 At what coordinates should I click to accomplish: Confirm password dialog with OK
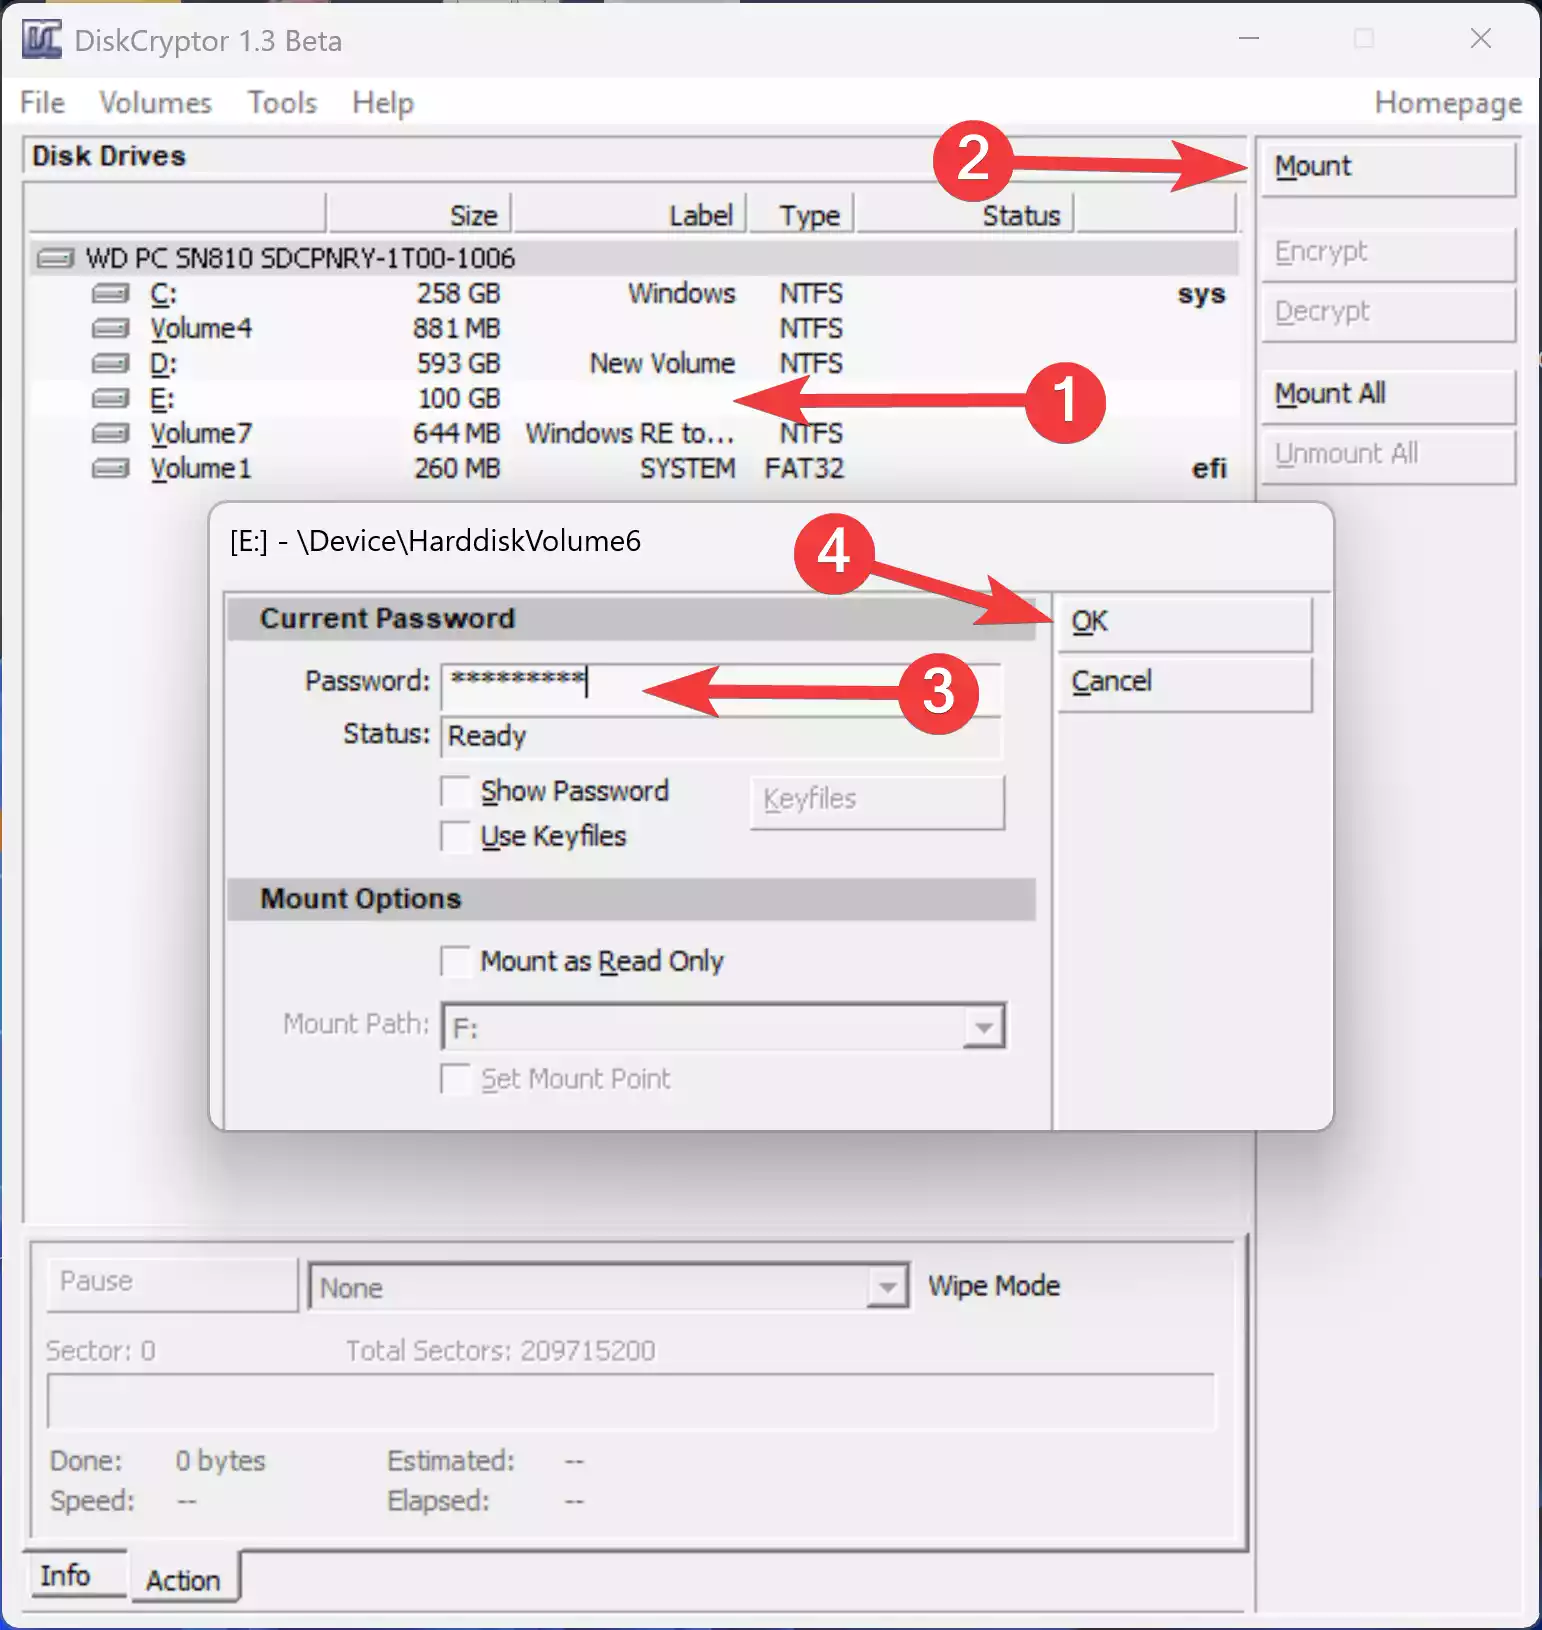click(x=1185, y=623)
